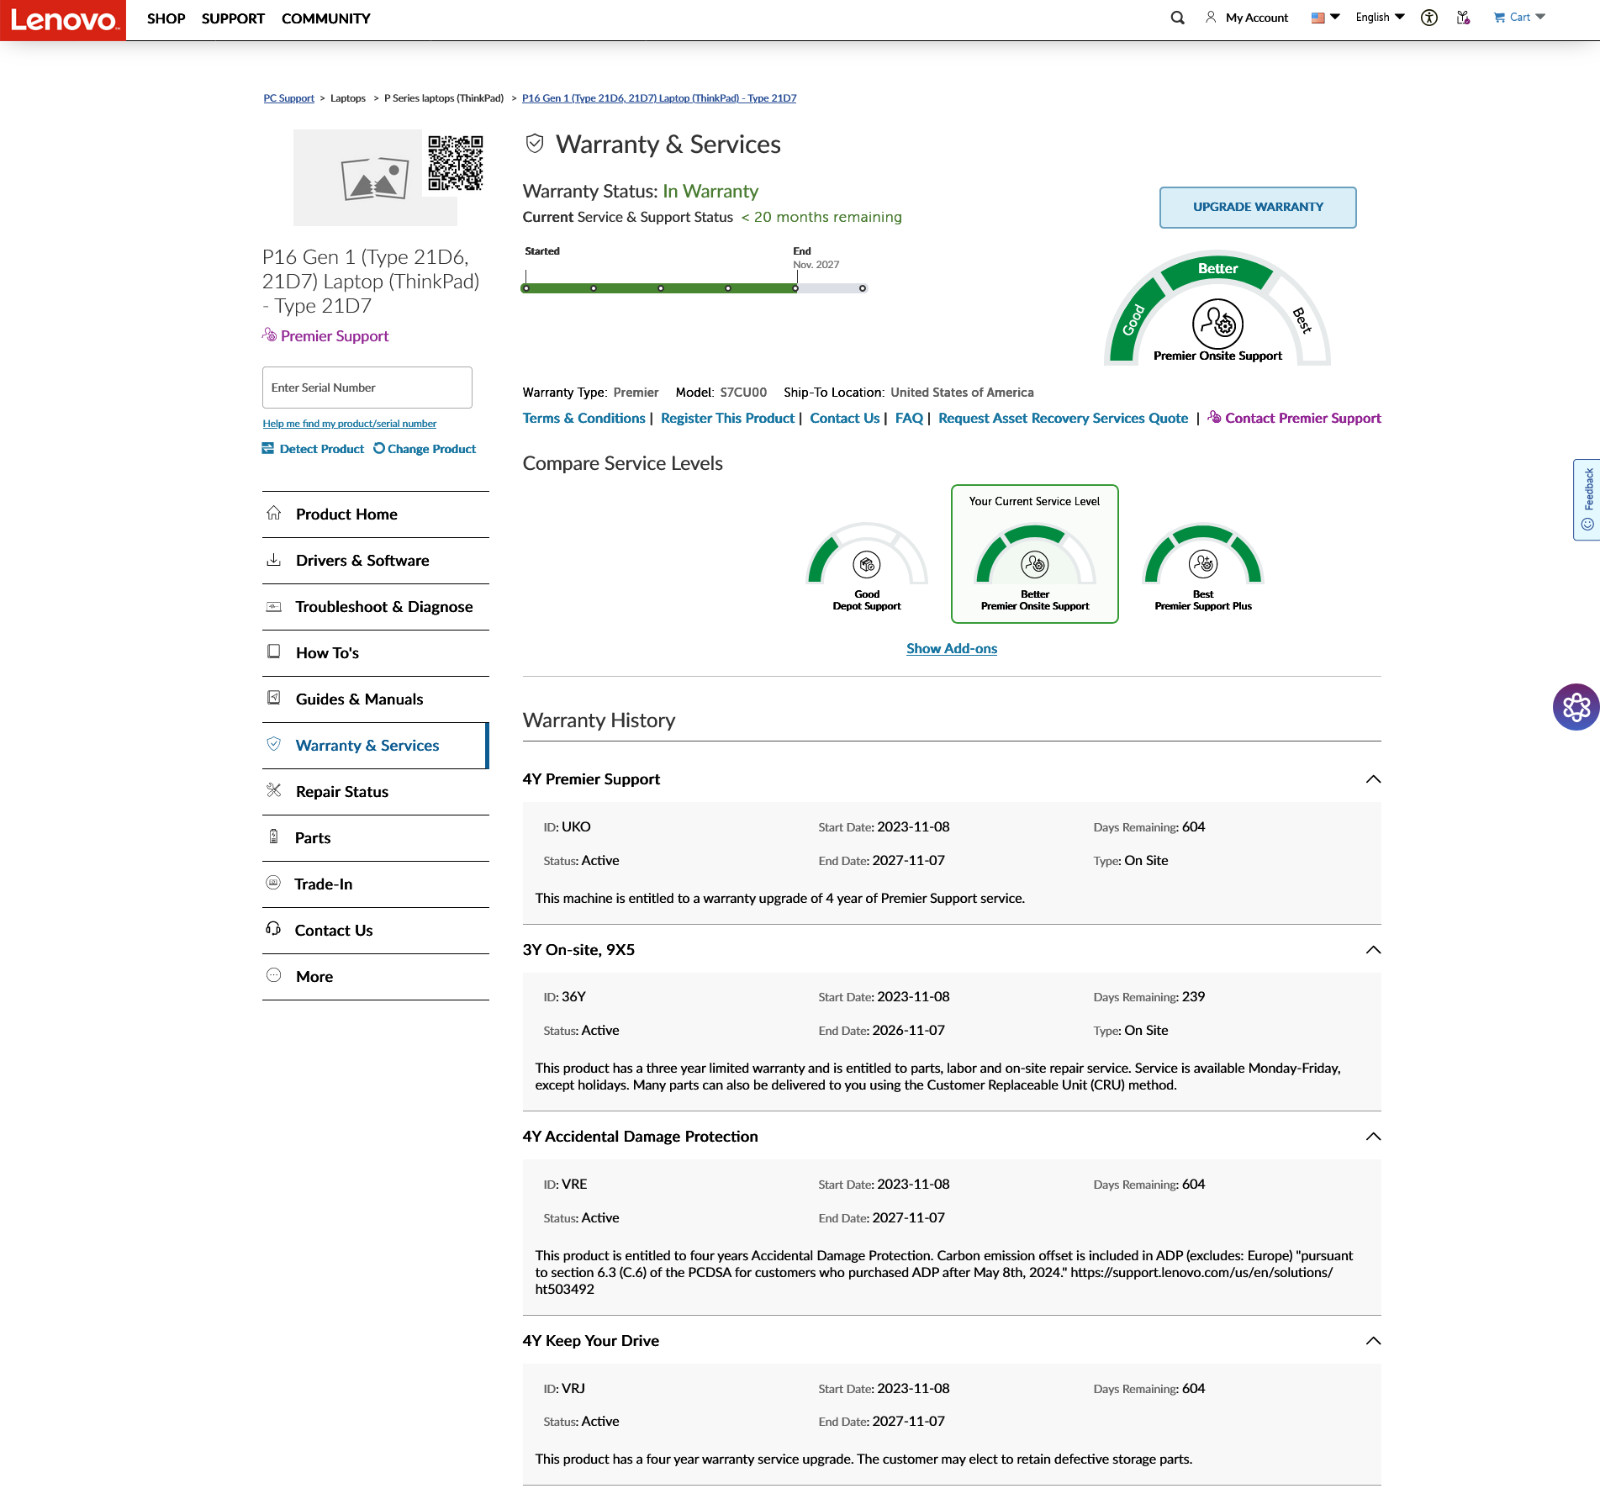
Task: Click the Parts icon in sidebar
Action: pos(274,837)
